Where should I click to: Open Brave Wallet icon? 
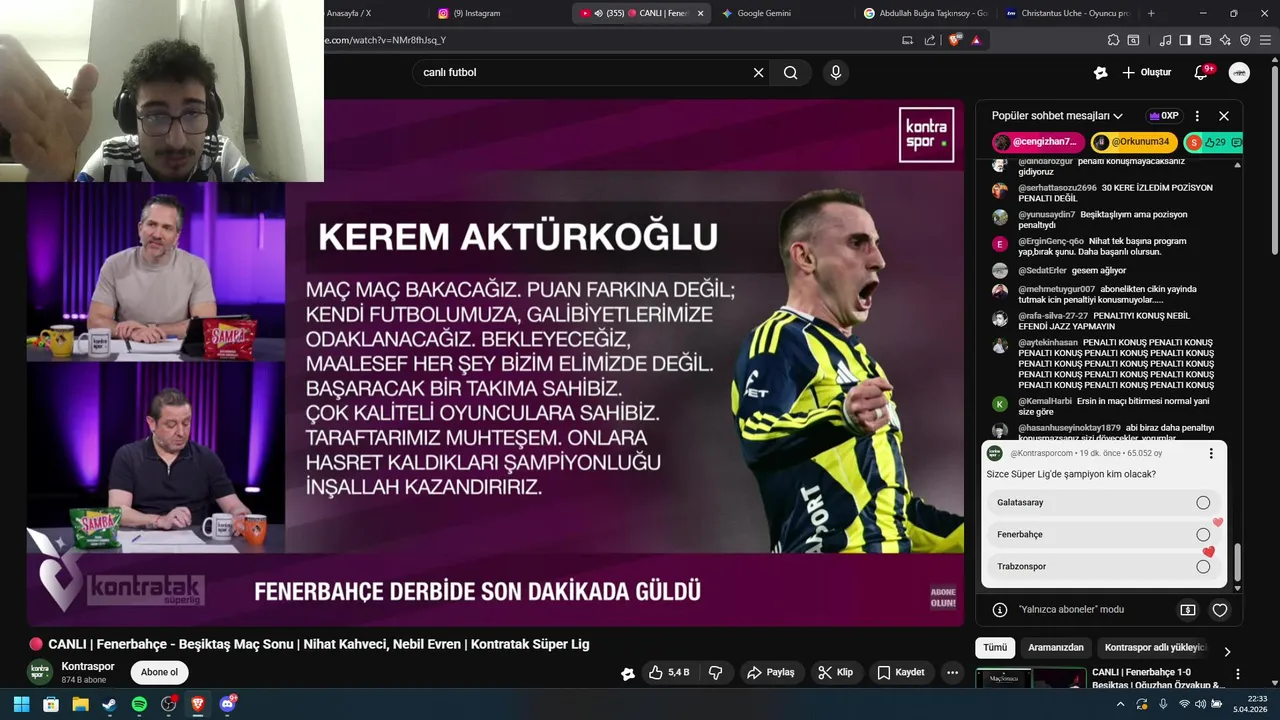pos(1205,40)
